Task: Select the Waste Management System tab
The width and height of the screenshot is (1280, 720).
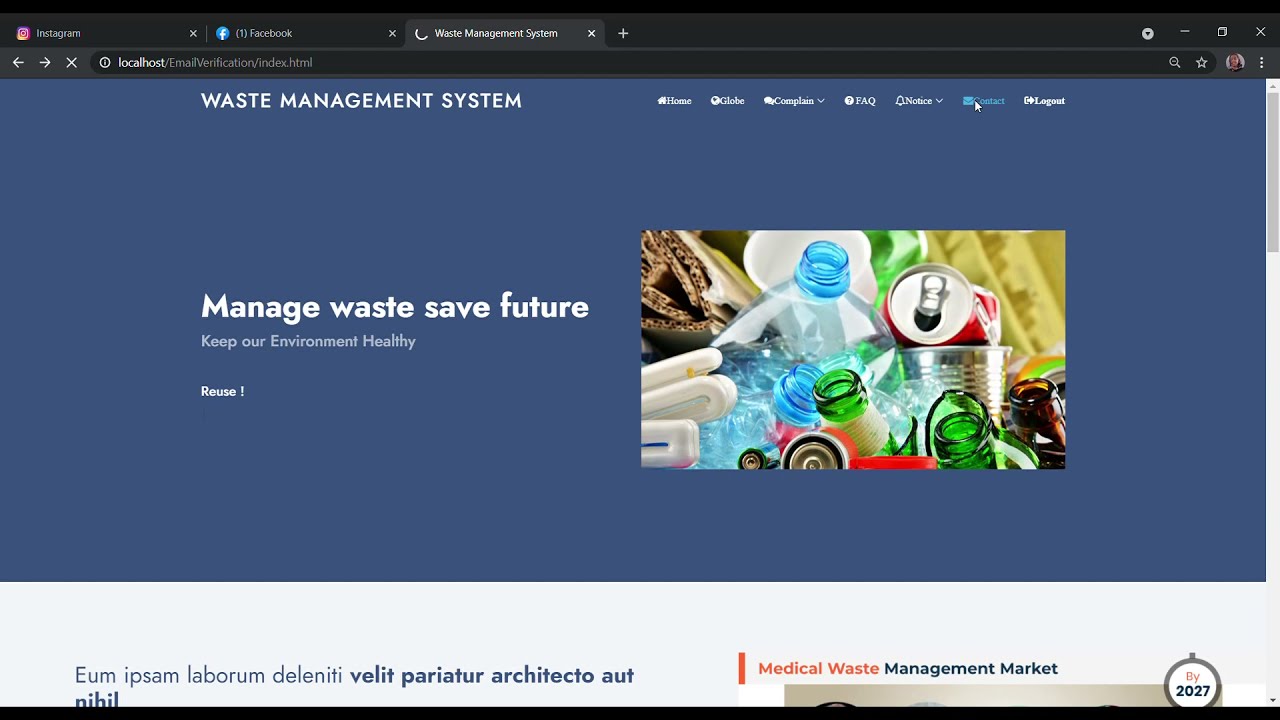Action: [505, 33]
